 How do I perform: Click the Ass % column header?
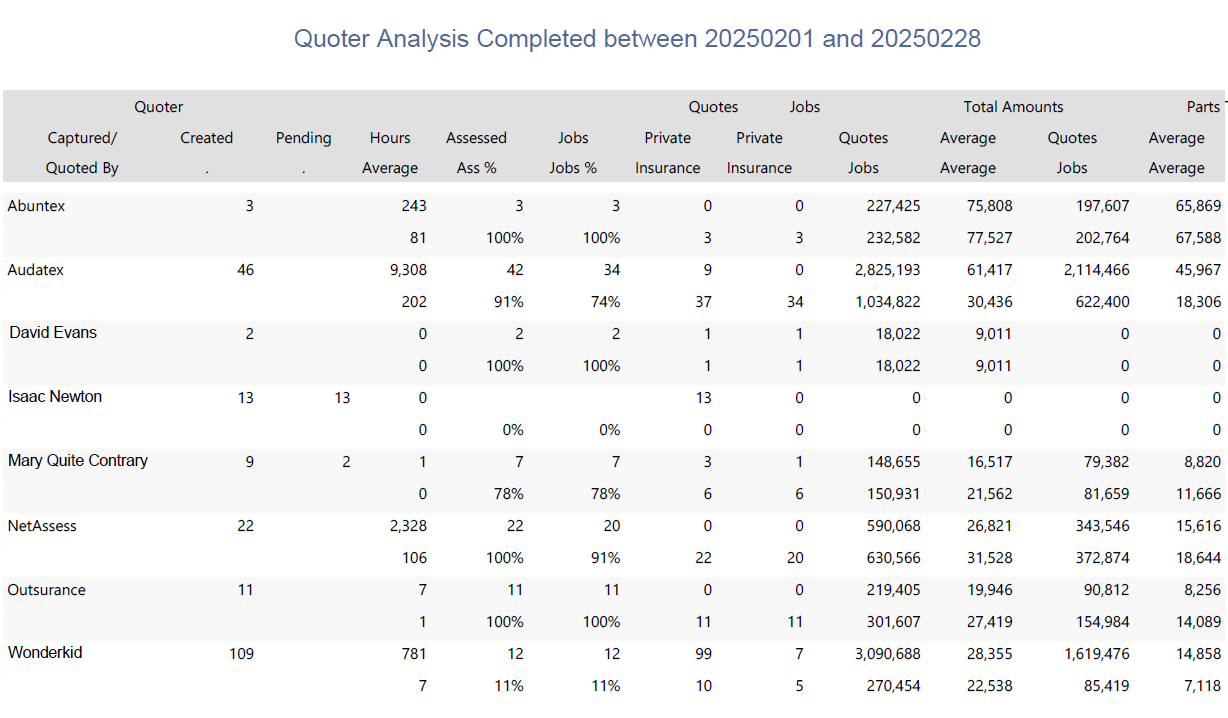476,168
